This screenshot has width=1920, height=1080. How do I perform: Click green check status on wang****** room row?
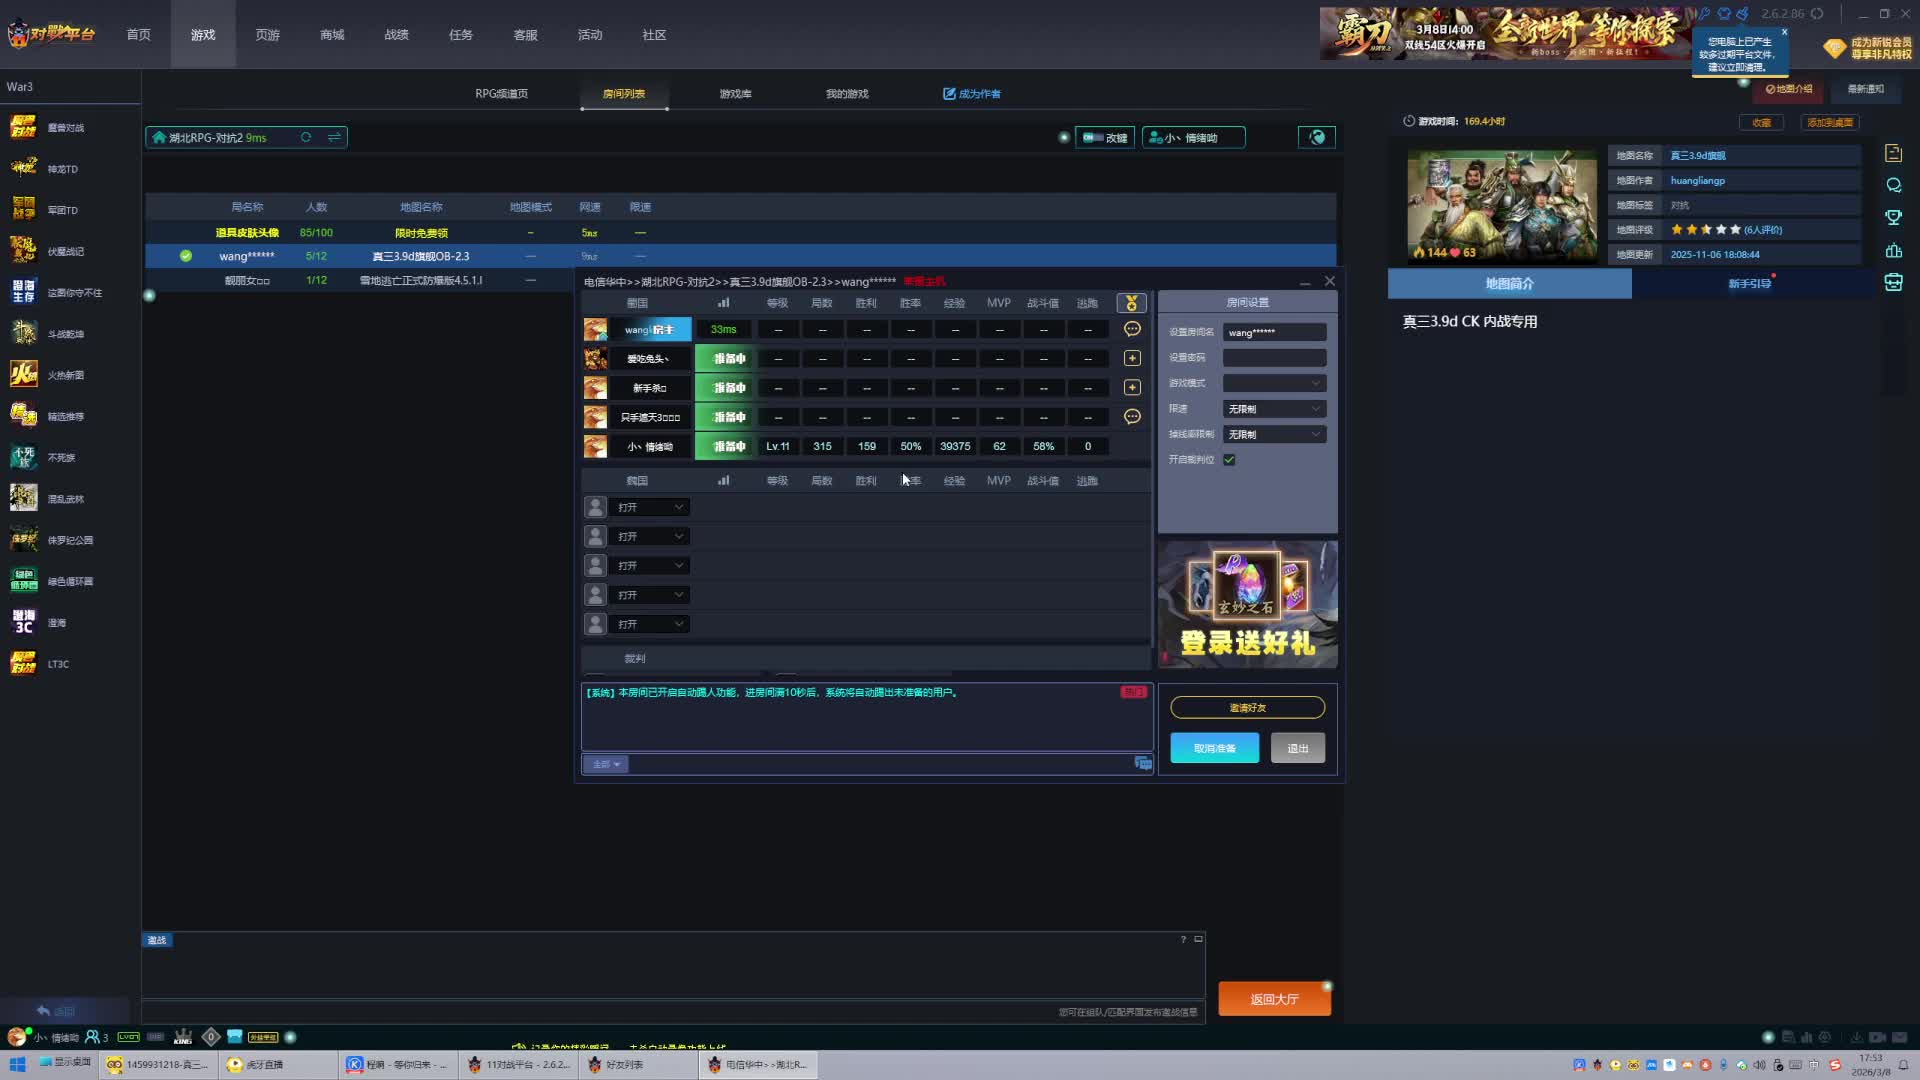coord(186,256)
